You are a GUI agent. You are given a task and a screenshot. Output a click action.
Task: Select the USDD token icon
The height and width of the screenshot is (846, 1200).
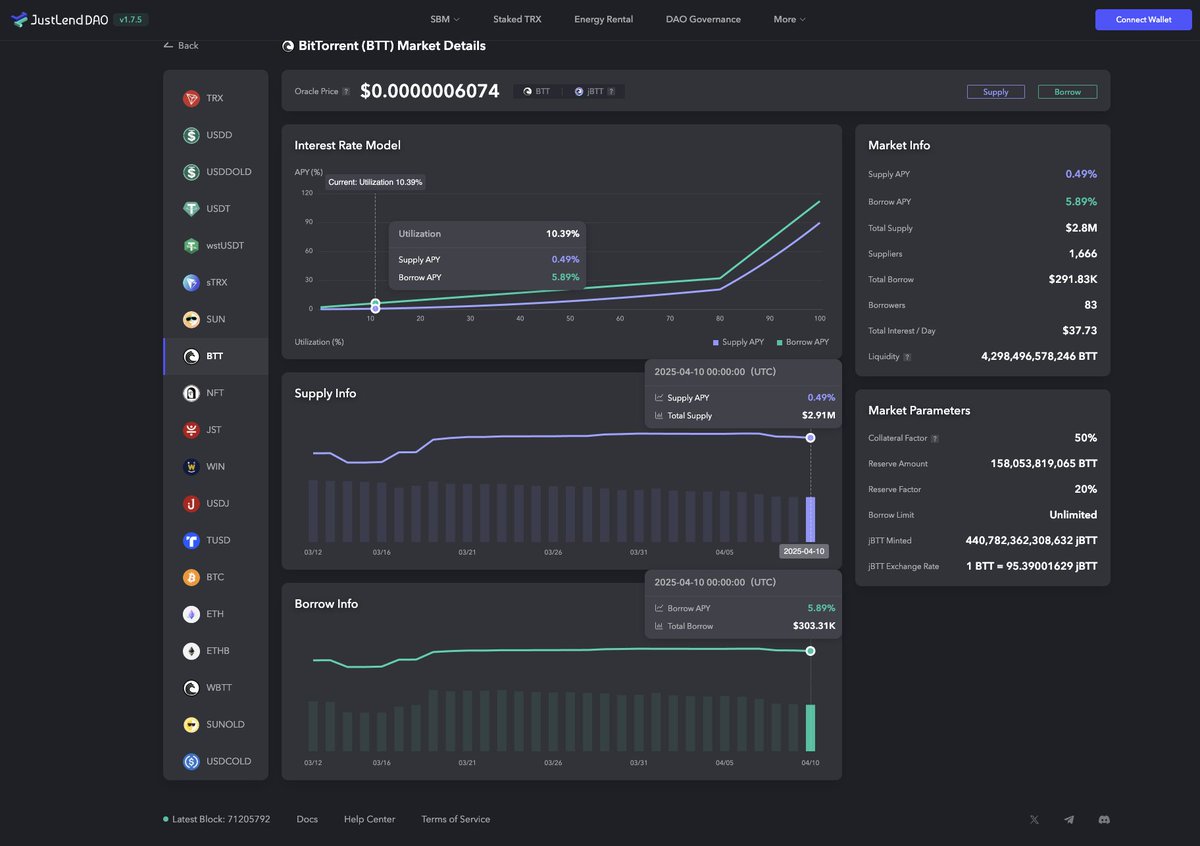point(191,135)
